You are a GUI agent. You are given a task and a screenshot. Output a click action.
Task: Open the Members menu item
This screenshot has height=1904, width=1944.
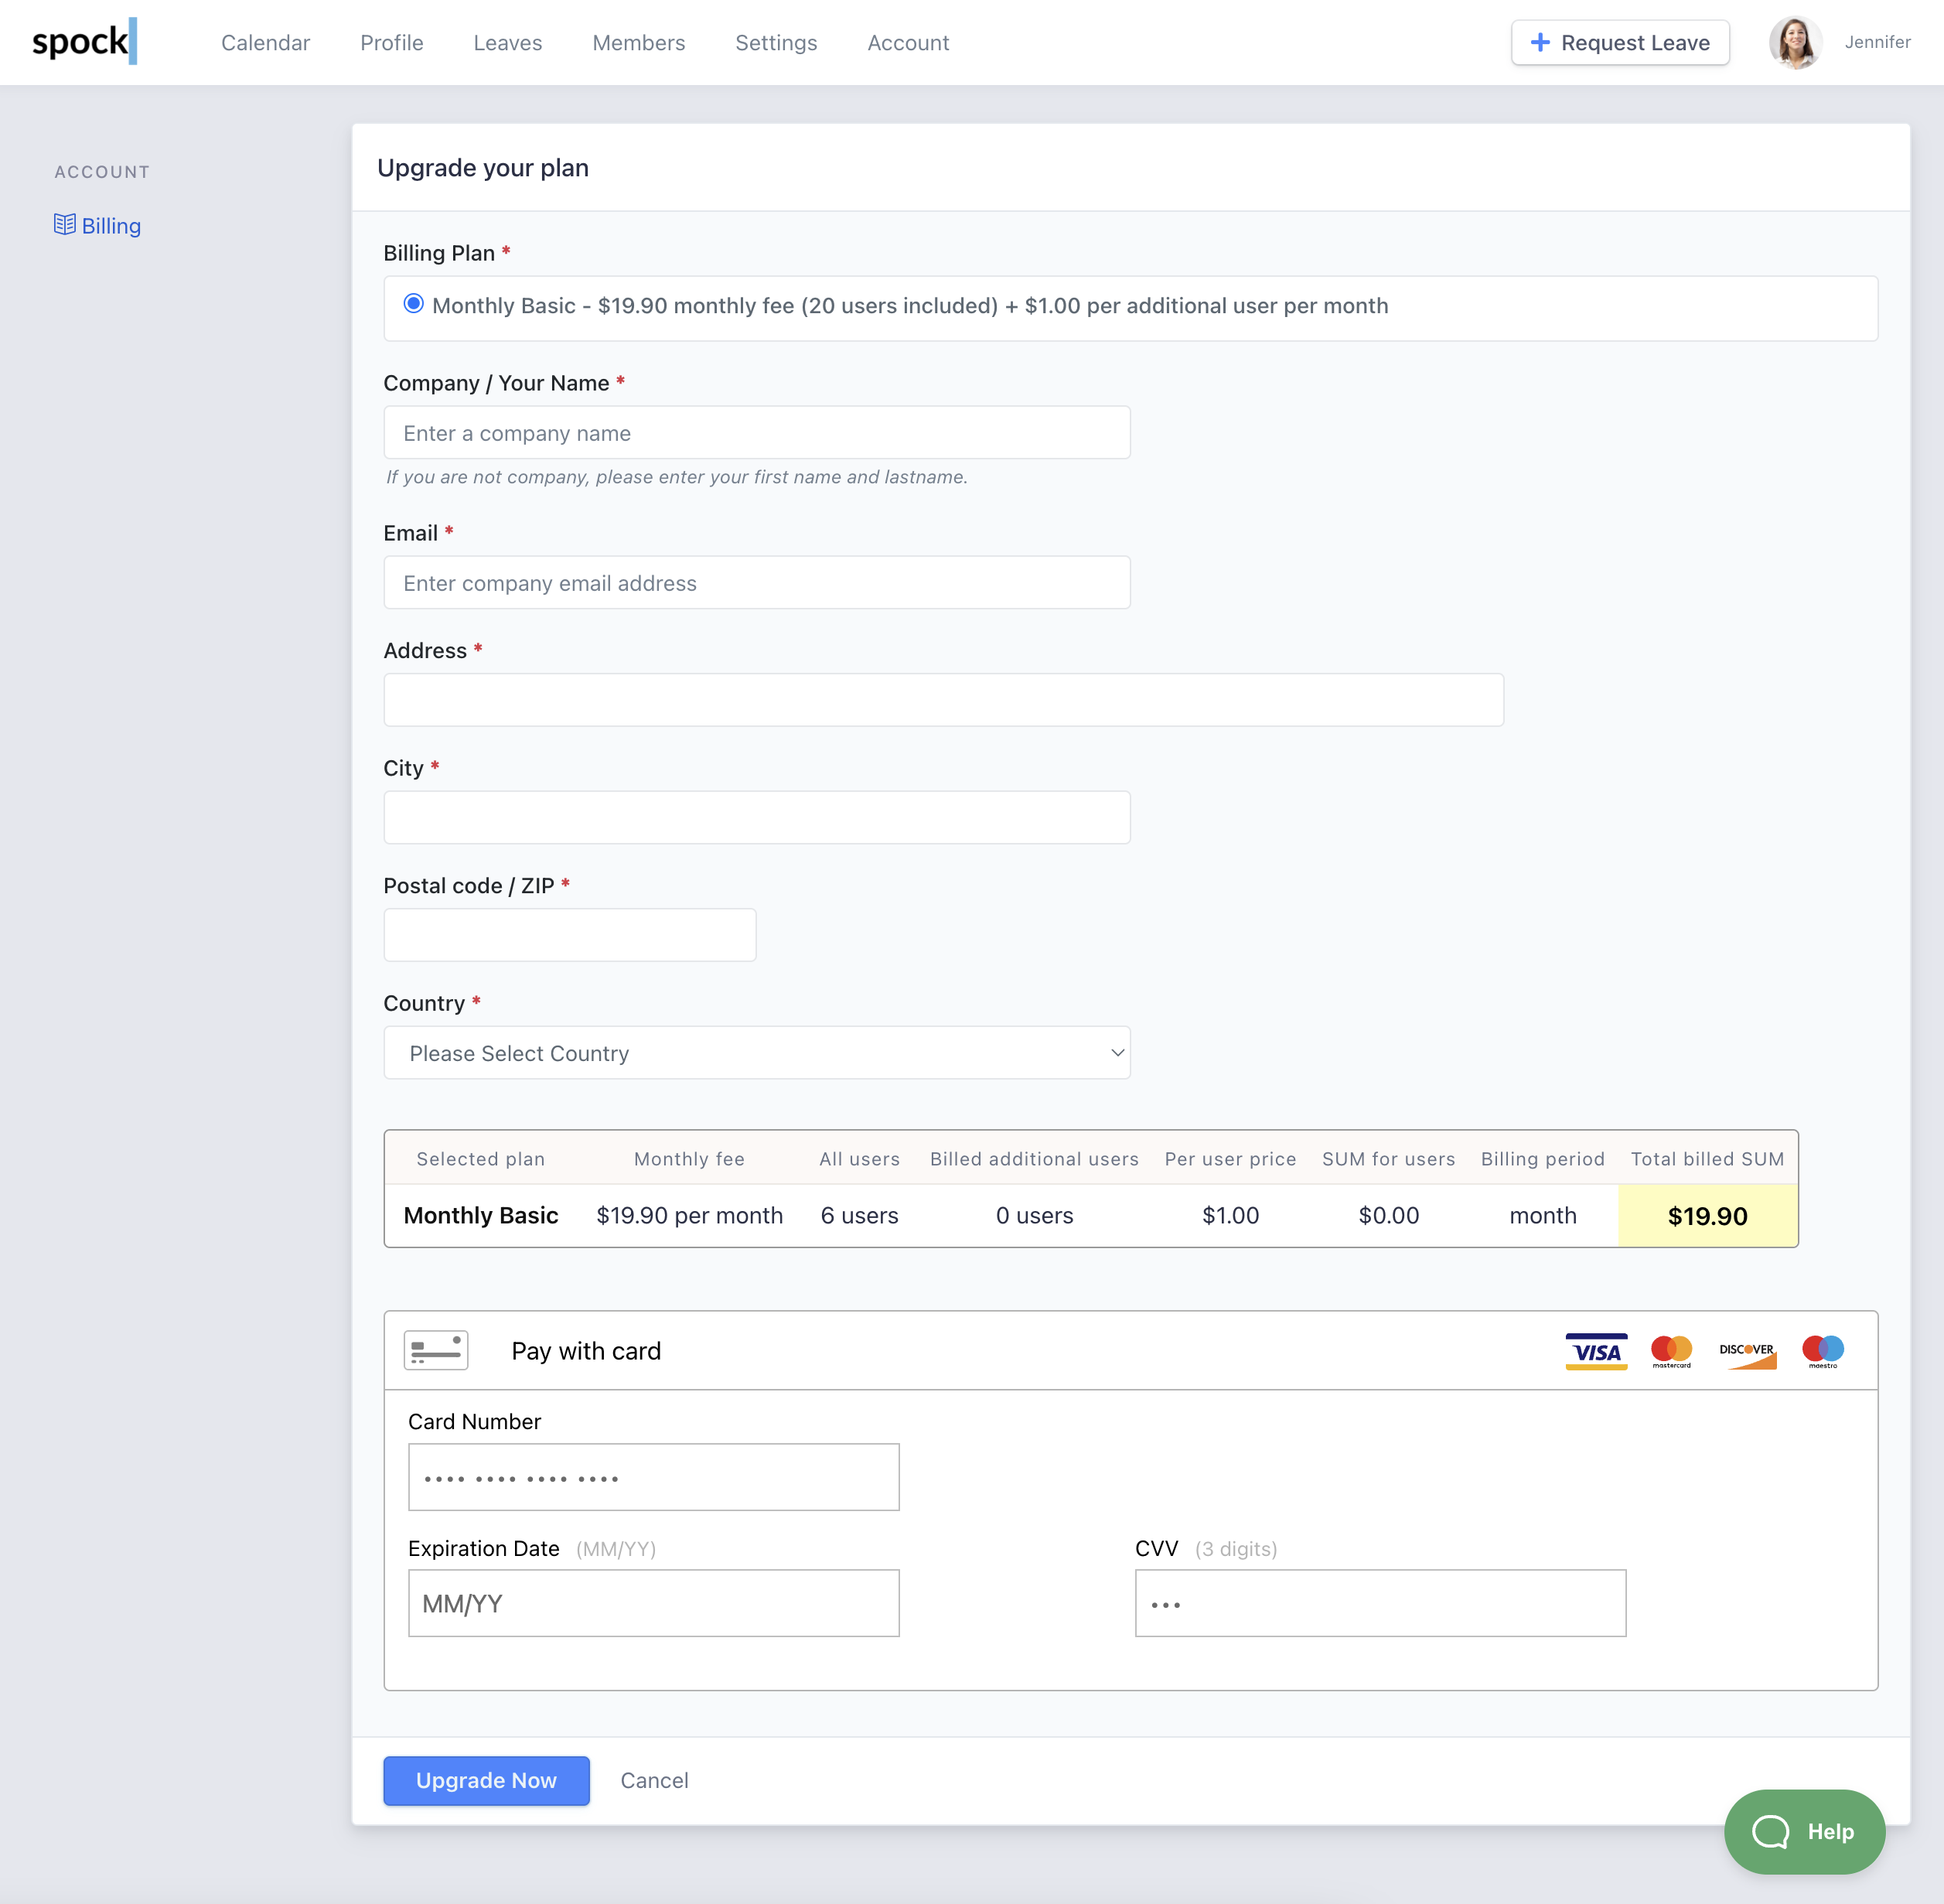click(638, 43)
